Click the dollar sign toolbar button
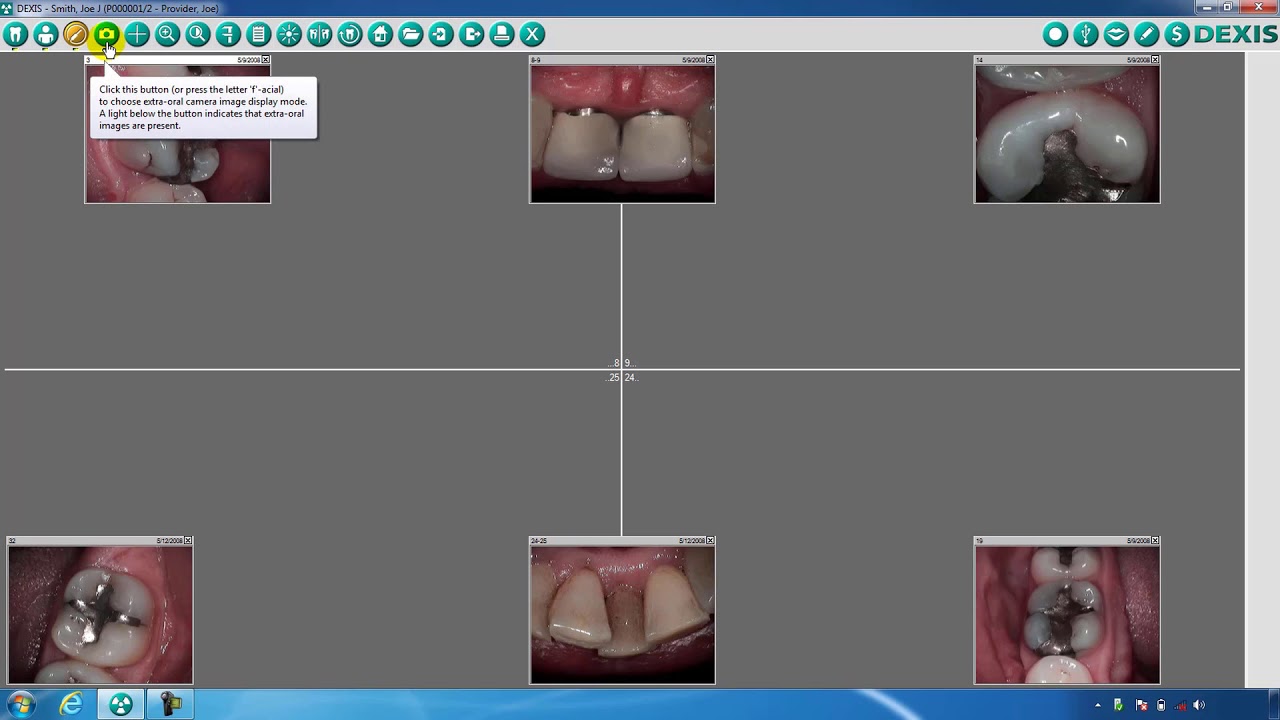Image resolution: width=1280 pixels, height=720 pixels. click(1177, 35)
